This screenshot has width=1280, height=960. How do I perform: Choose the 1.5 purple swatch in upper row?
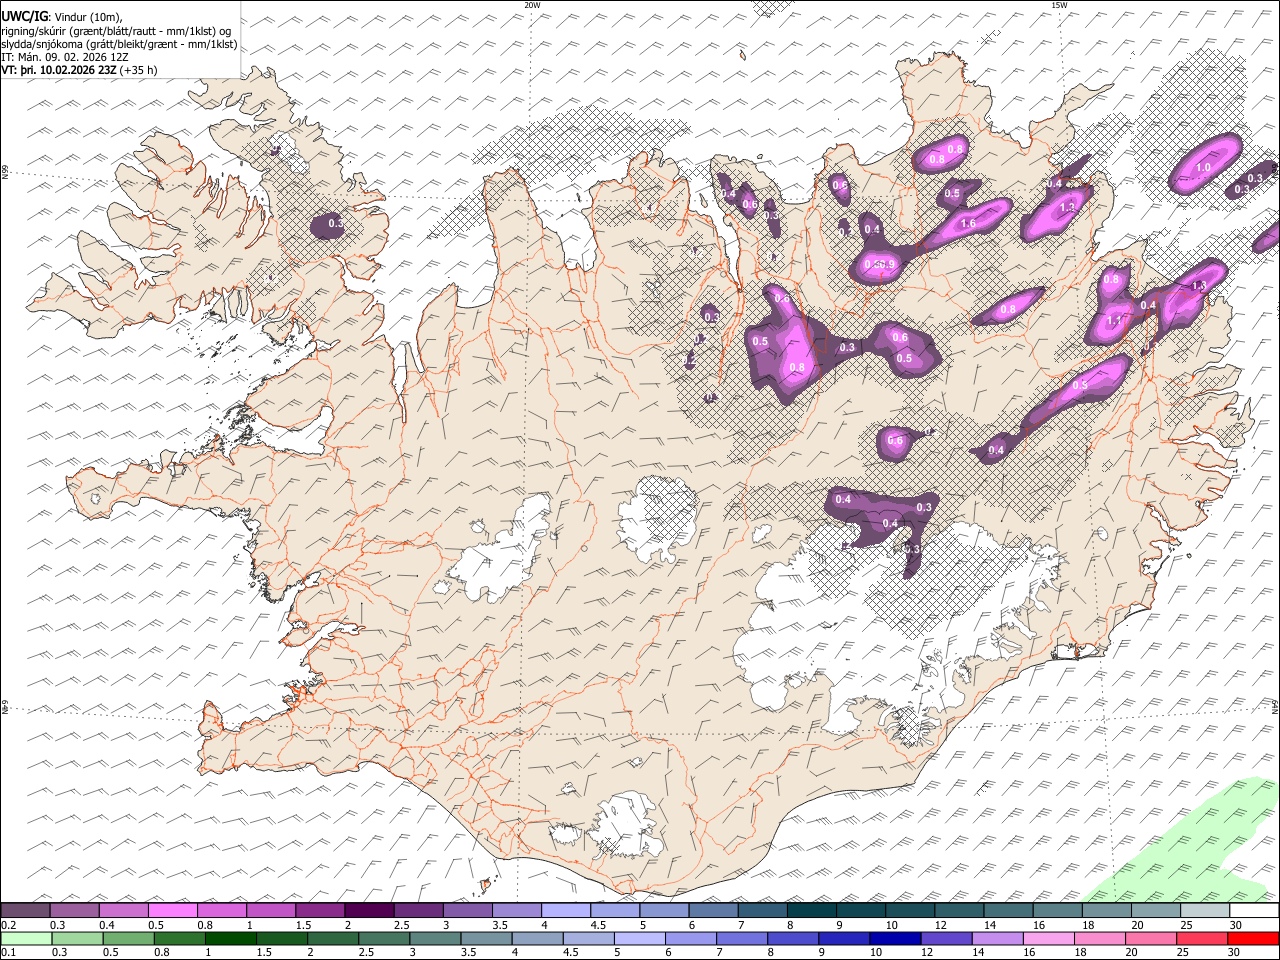[x=320, y=911]
